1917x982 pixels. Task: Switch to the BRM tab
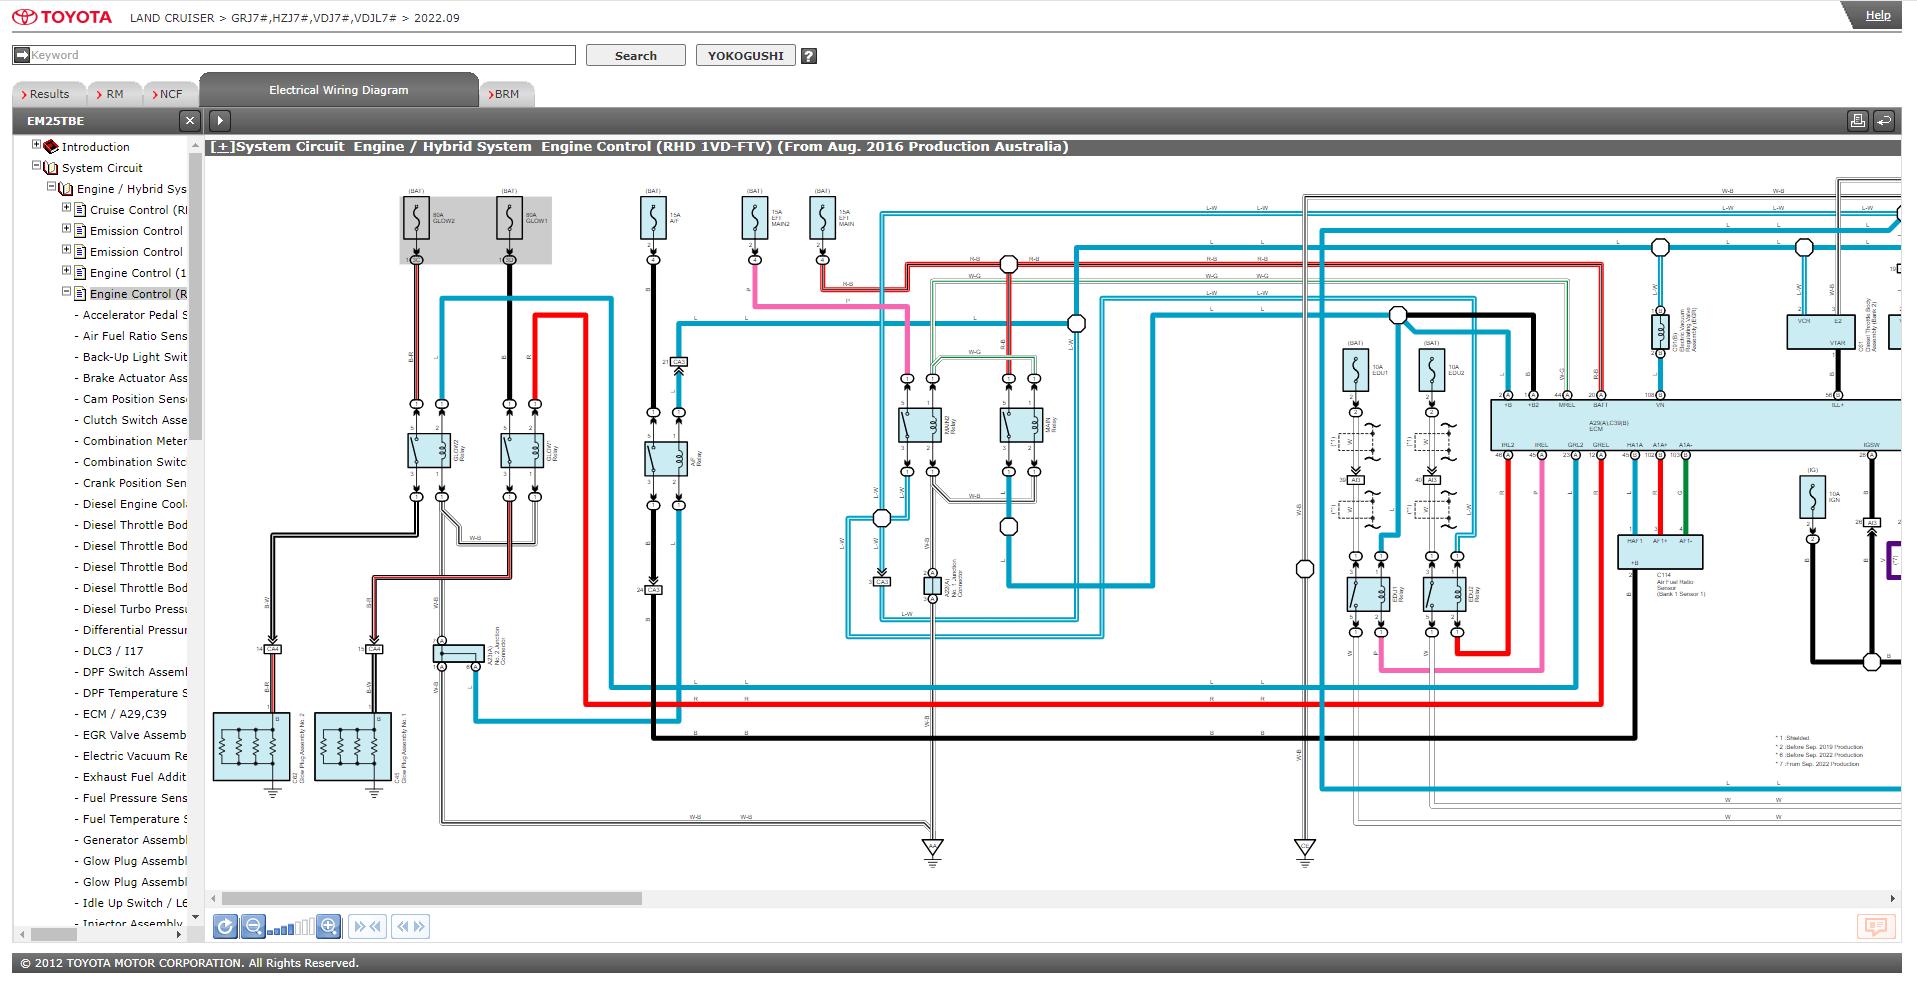pos(507,94)
